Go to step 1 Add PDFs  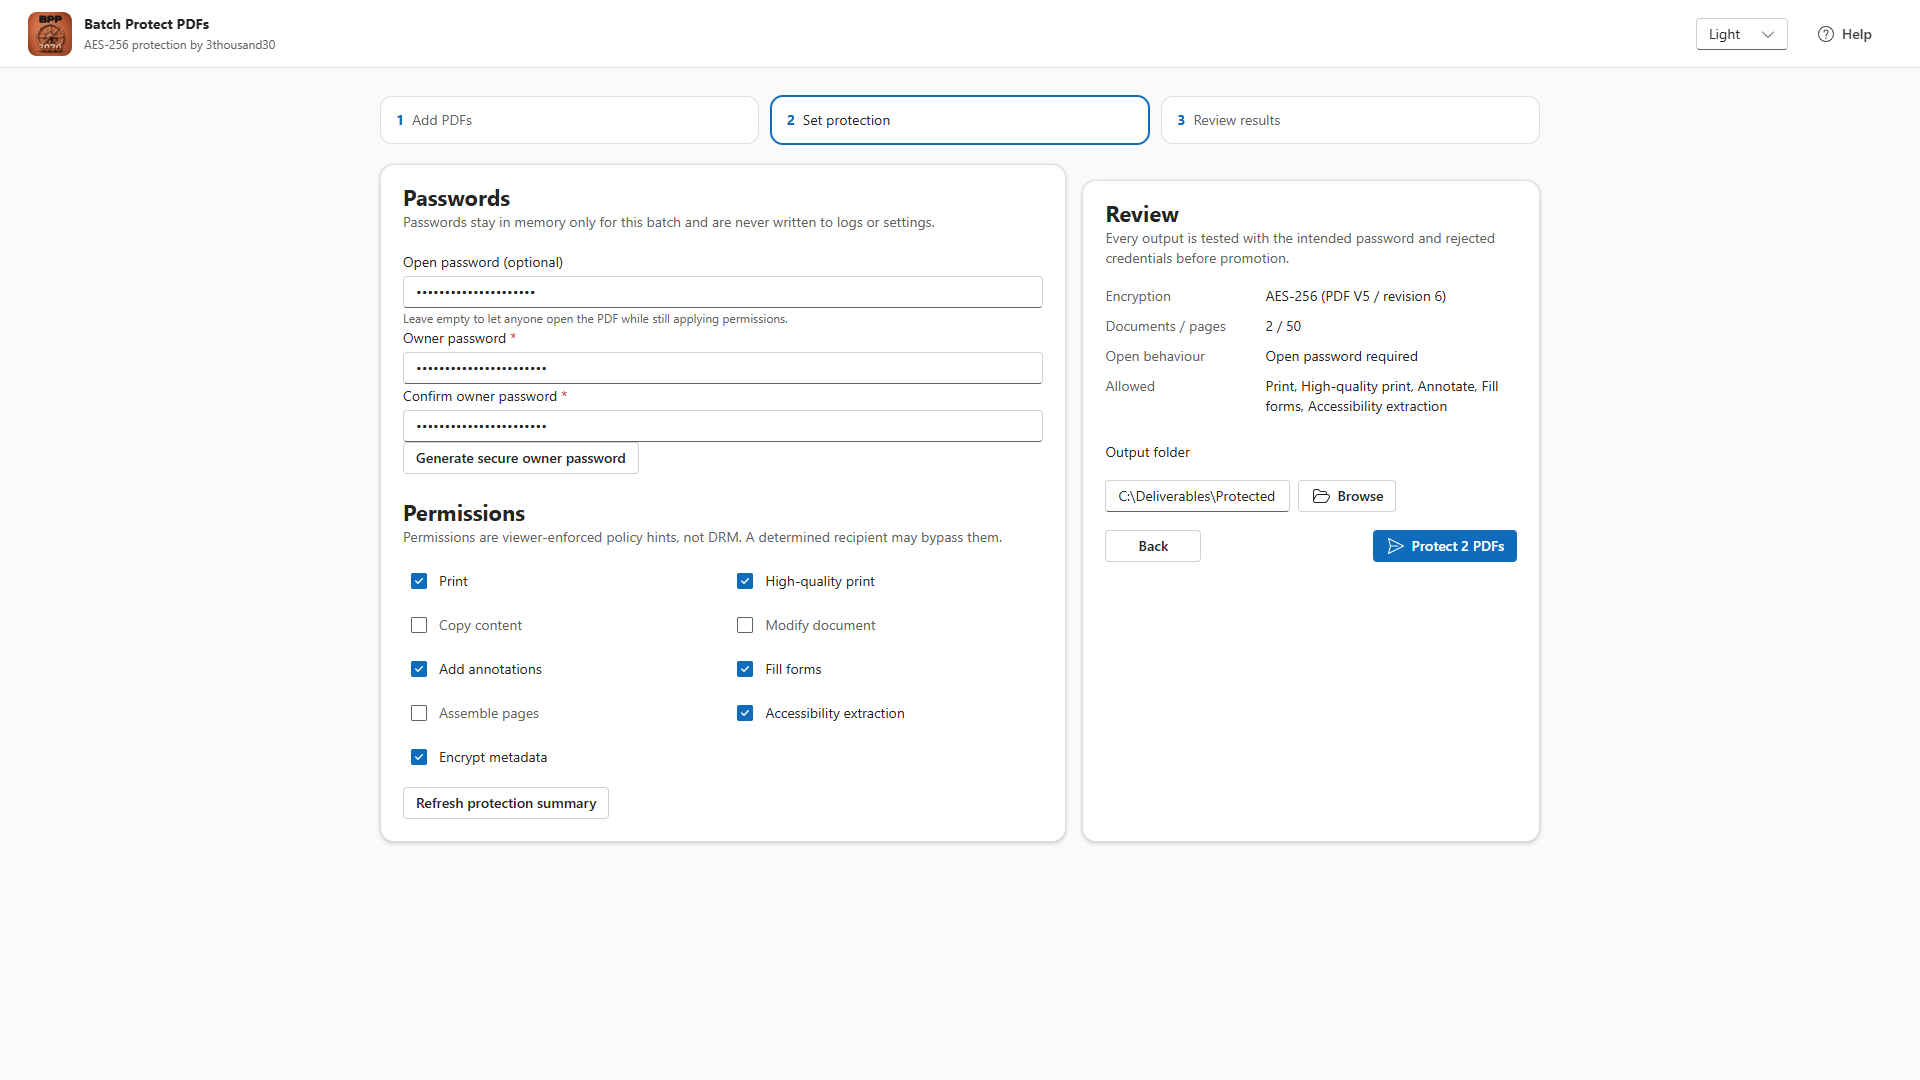(569, 120)
